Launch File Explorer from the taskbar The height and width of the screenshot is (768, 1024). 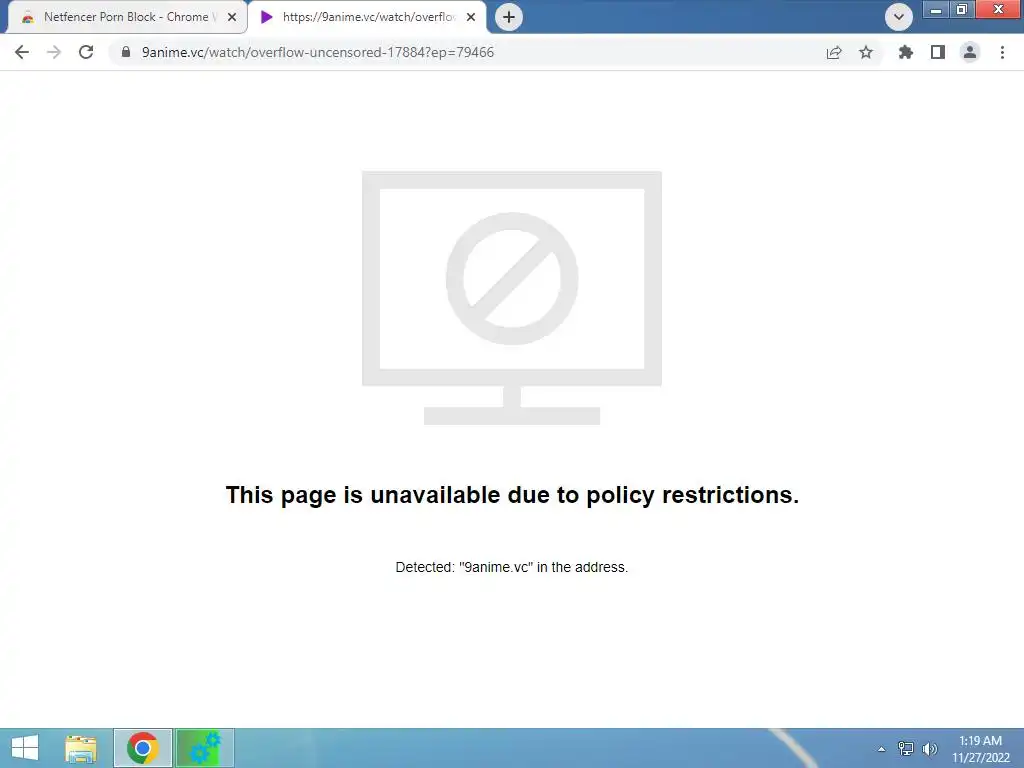pyautogui.click(x=81, y=748)
